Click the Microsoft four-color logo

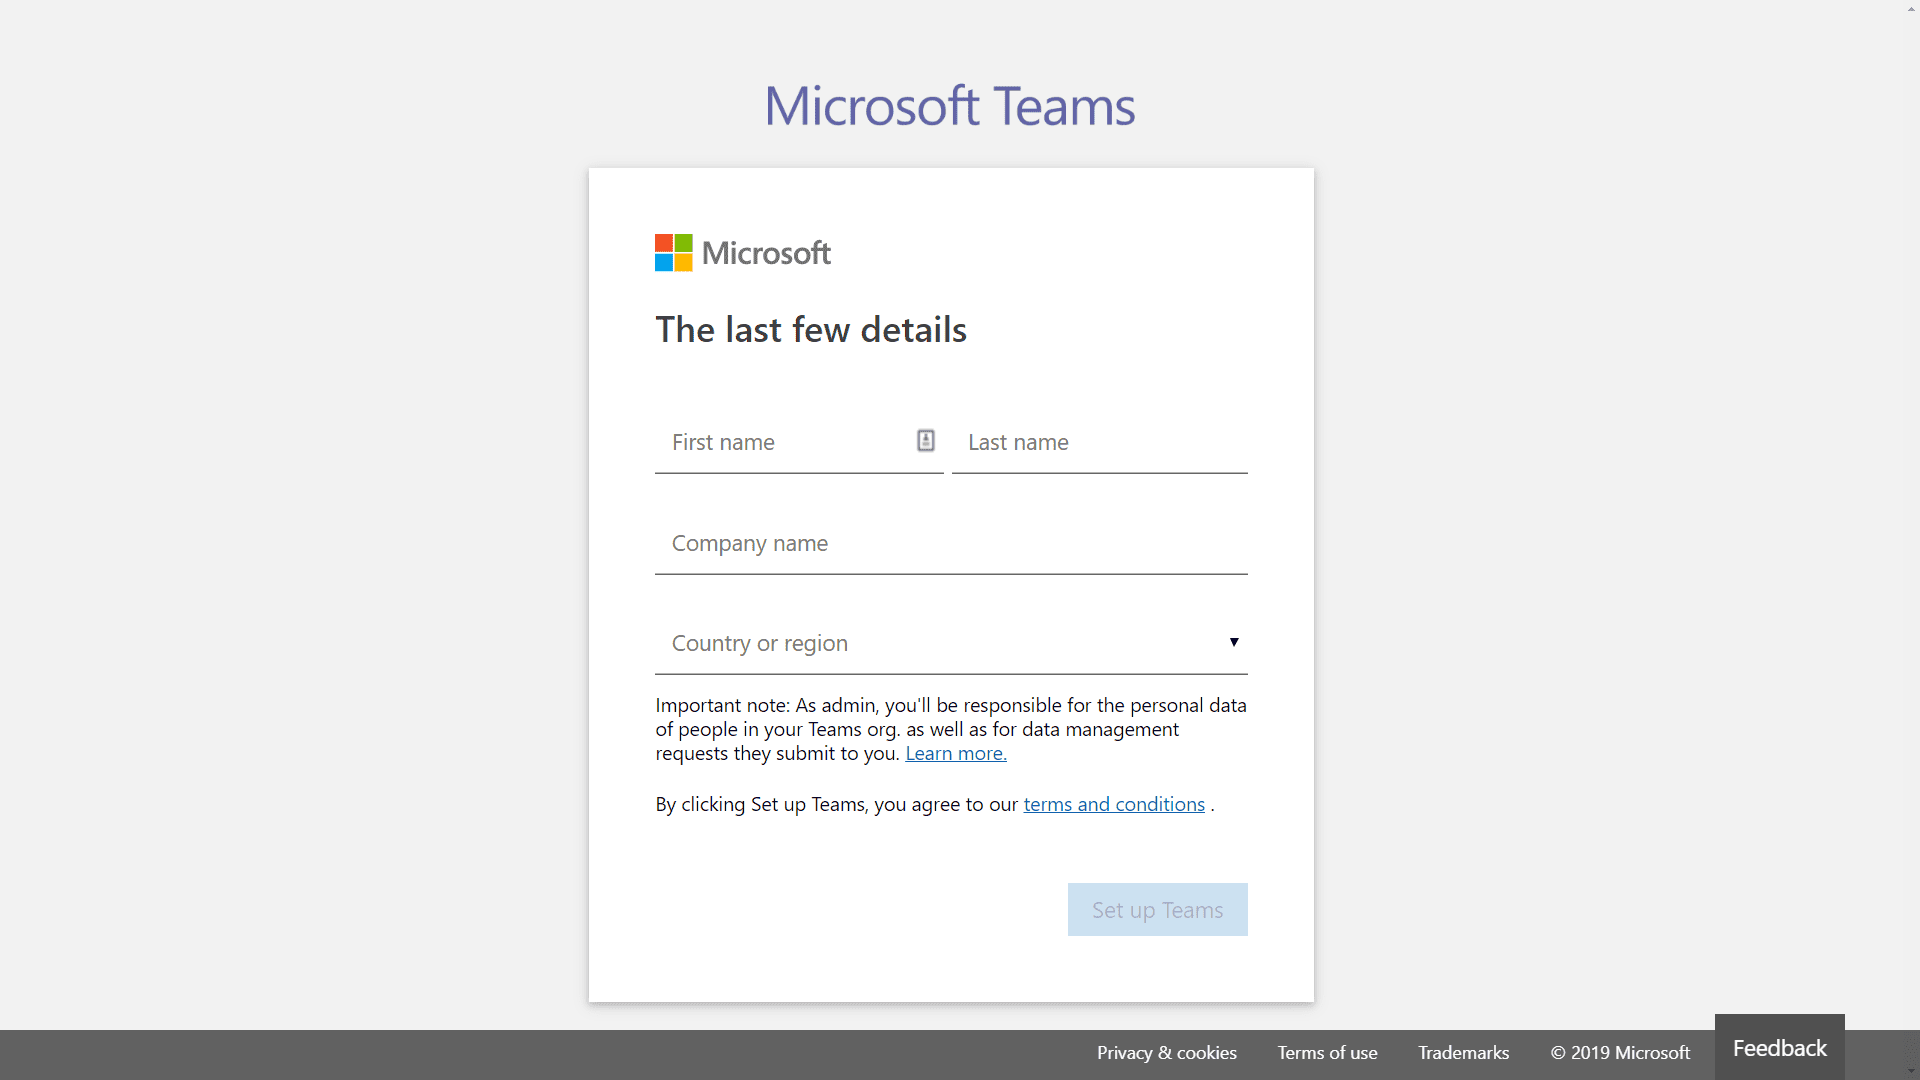click(x=673, y=253)
